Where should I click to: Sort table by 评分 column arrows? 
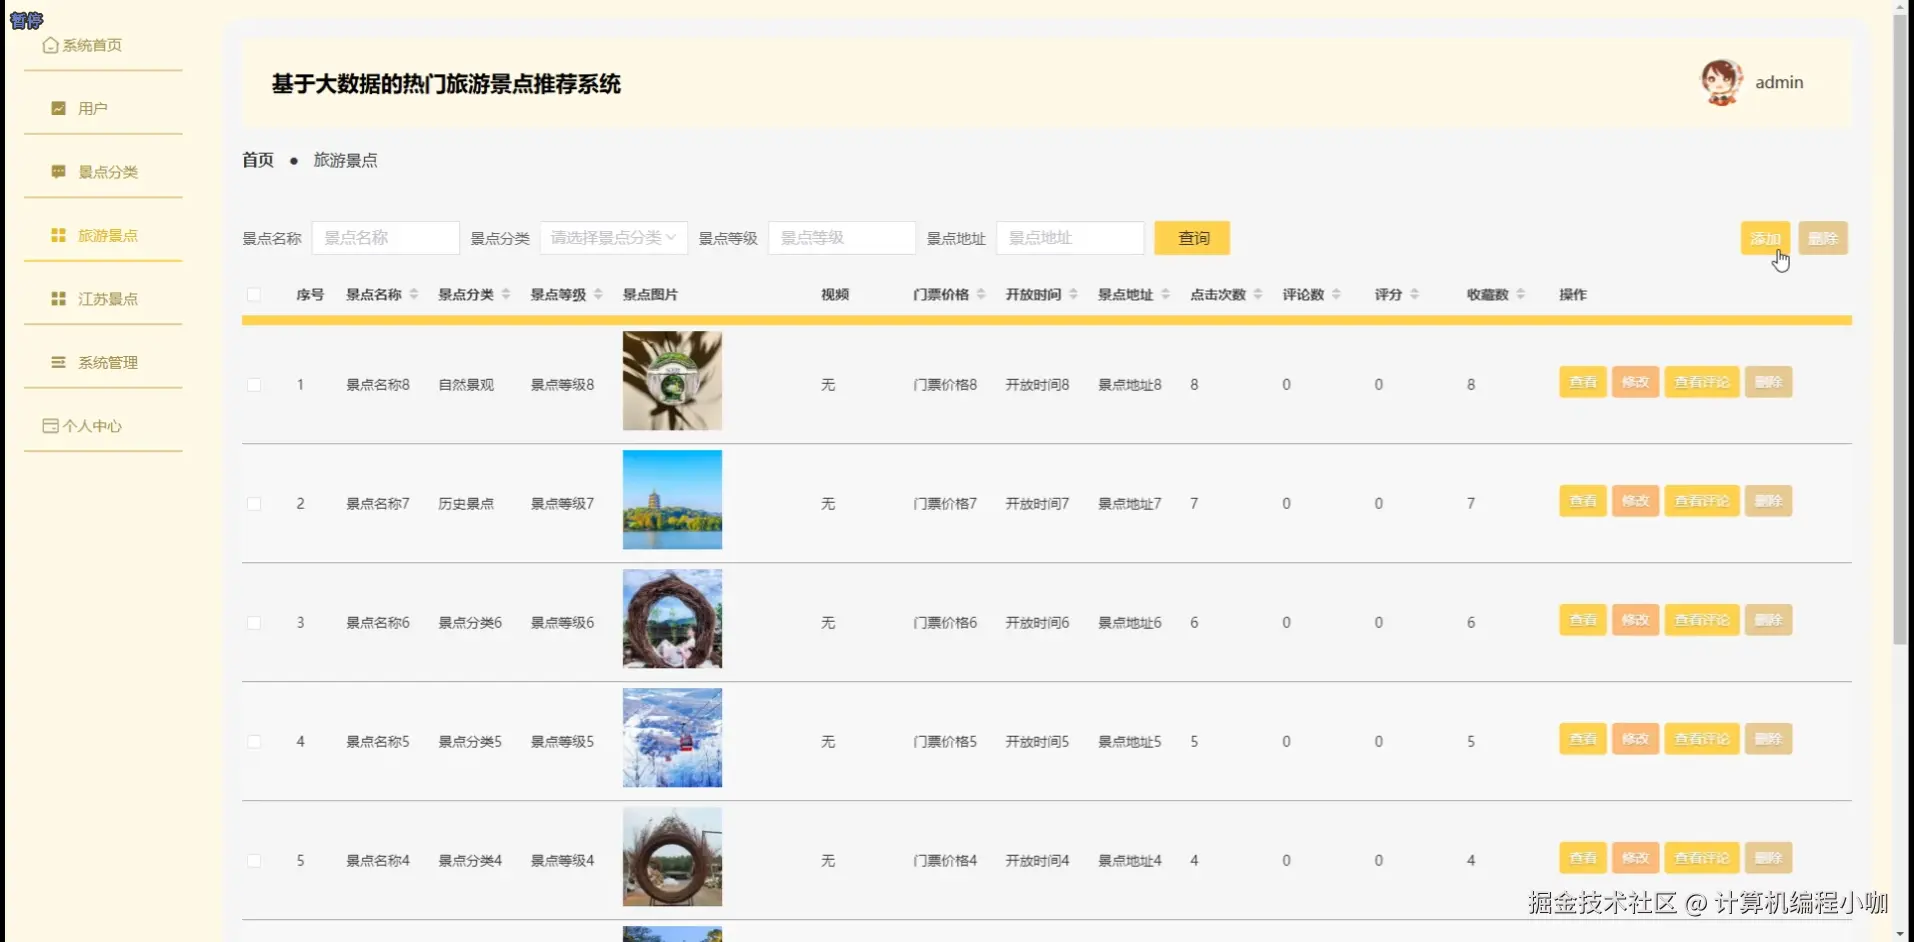(x=1413, y=294)
